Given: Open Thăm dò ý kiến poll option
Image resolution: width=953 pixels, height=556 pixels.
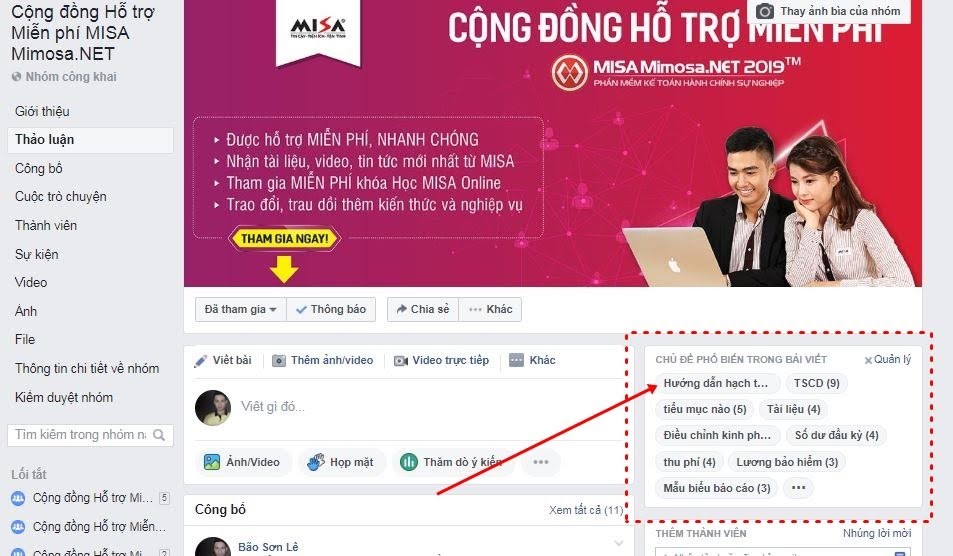Looking at the screenshot, I should (453, 462).
